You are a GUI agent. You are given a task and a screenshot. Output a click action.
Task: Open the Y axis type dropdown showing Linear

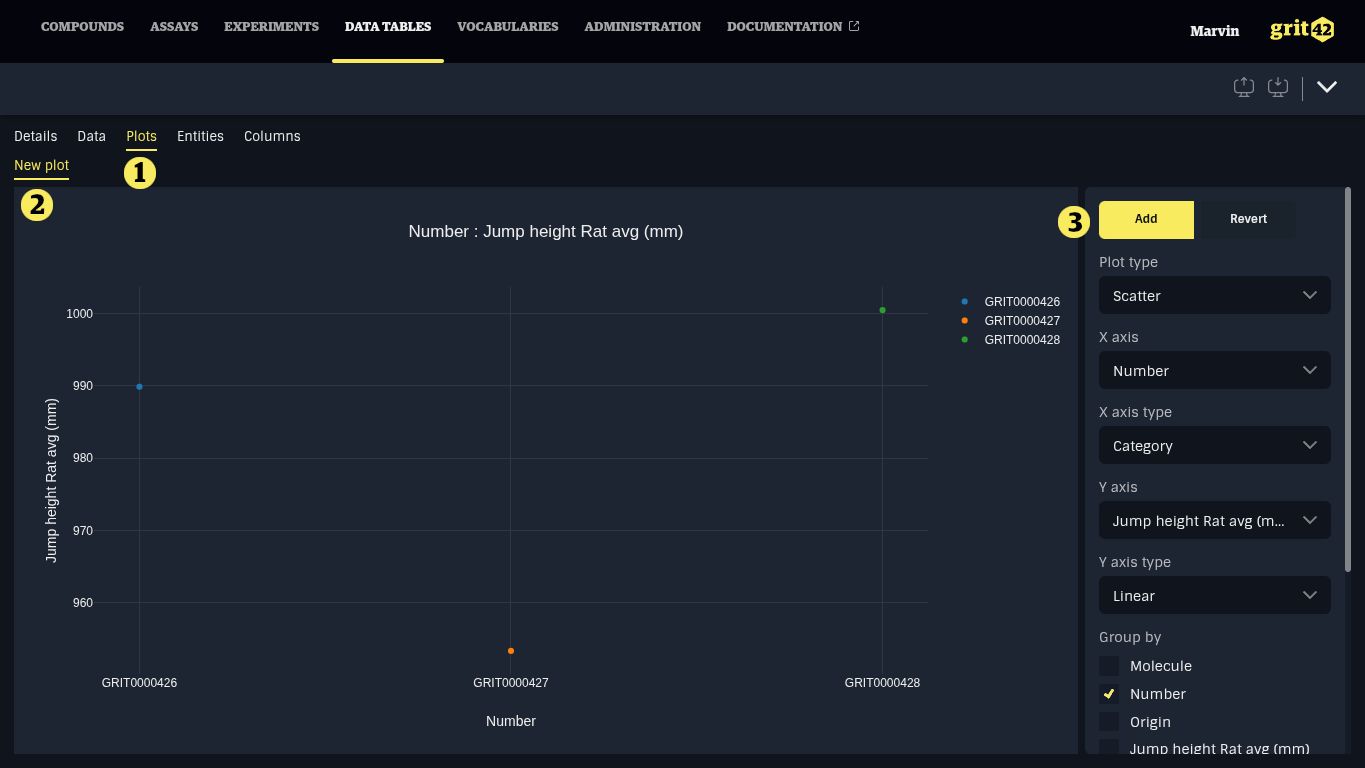coord(1214,596)
